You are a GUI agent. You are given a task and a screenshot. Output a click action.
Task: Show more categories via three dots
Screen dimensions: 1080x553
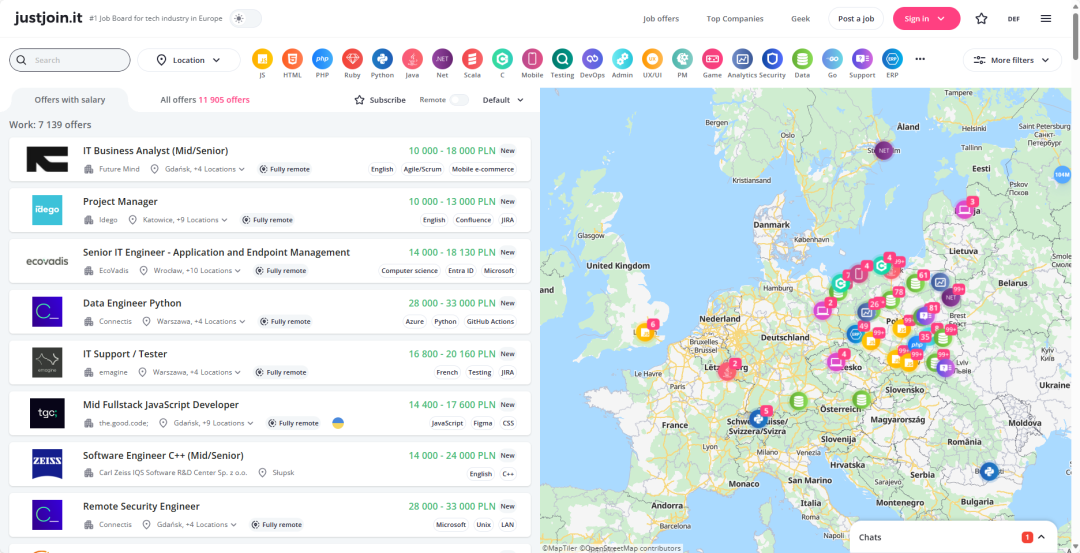(x=920, y=59)
